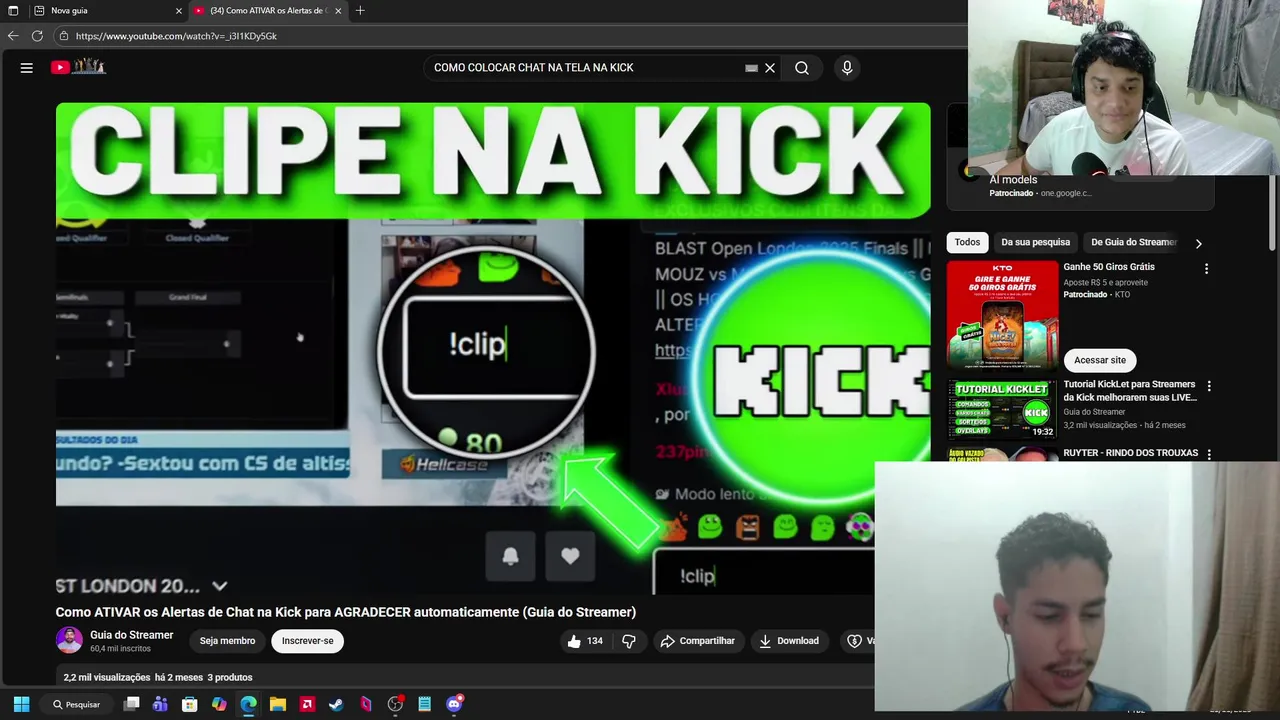1280x720 pixels.
Task: Dislike the video with thumbs down
Action: [629, 641]
